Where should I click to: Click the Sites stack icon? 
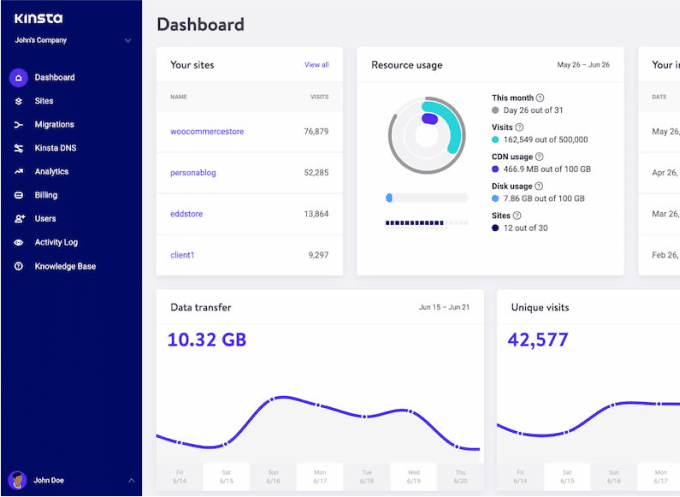[18, 101]
